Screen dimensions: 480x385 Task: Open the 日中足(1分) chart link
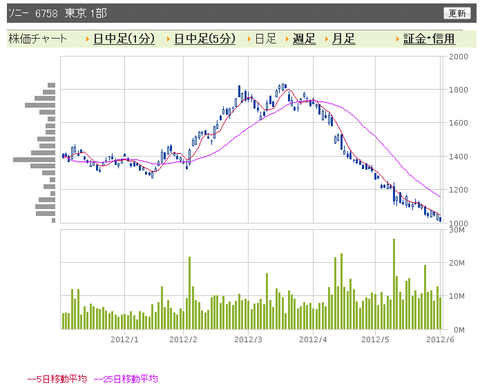[x=124, y=39]
